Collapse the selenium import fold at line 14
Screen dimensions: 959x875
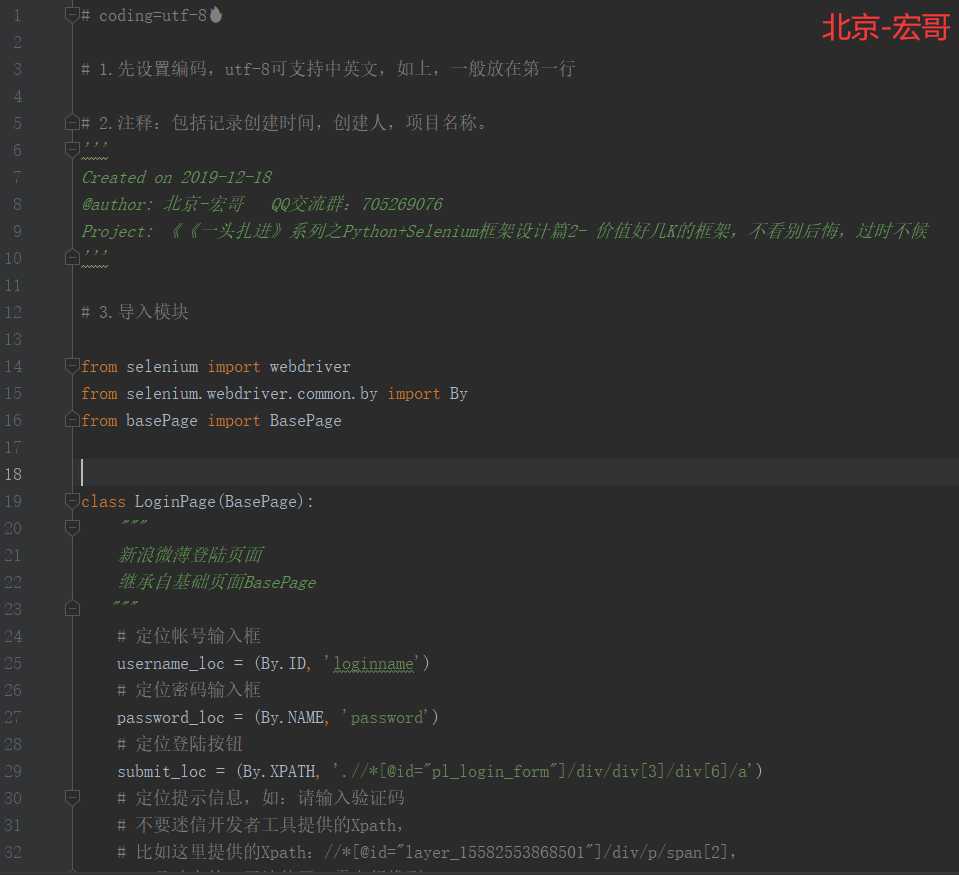point(70,365)
